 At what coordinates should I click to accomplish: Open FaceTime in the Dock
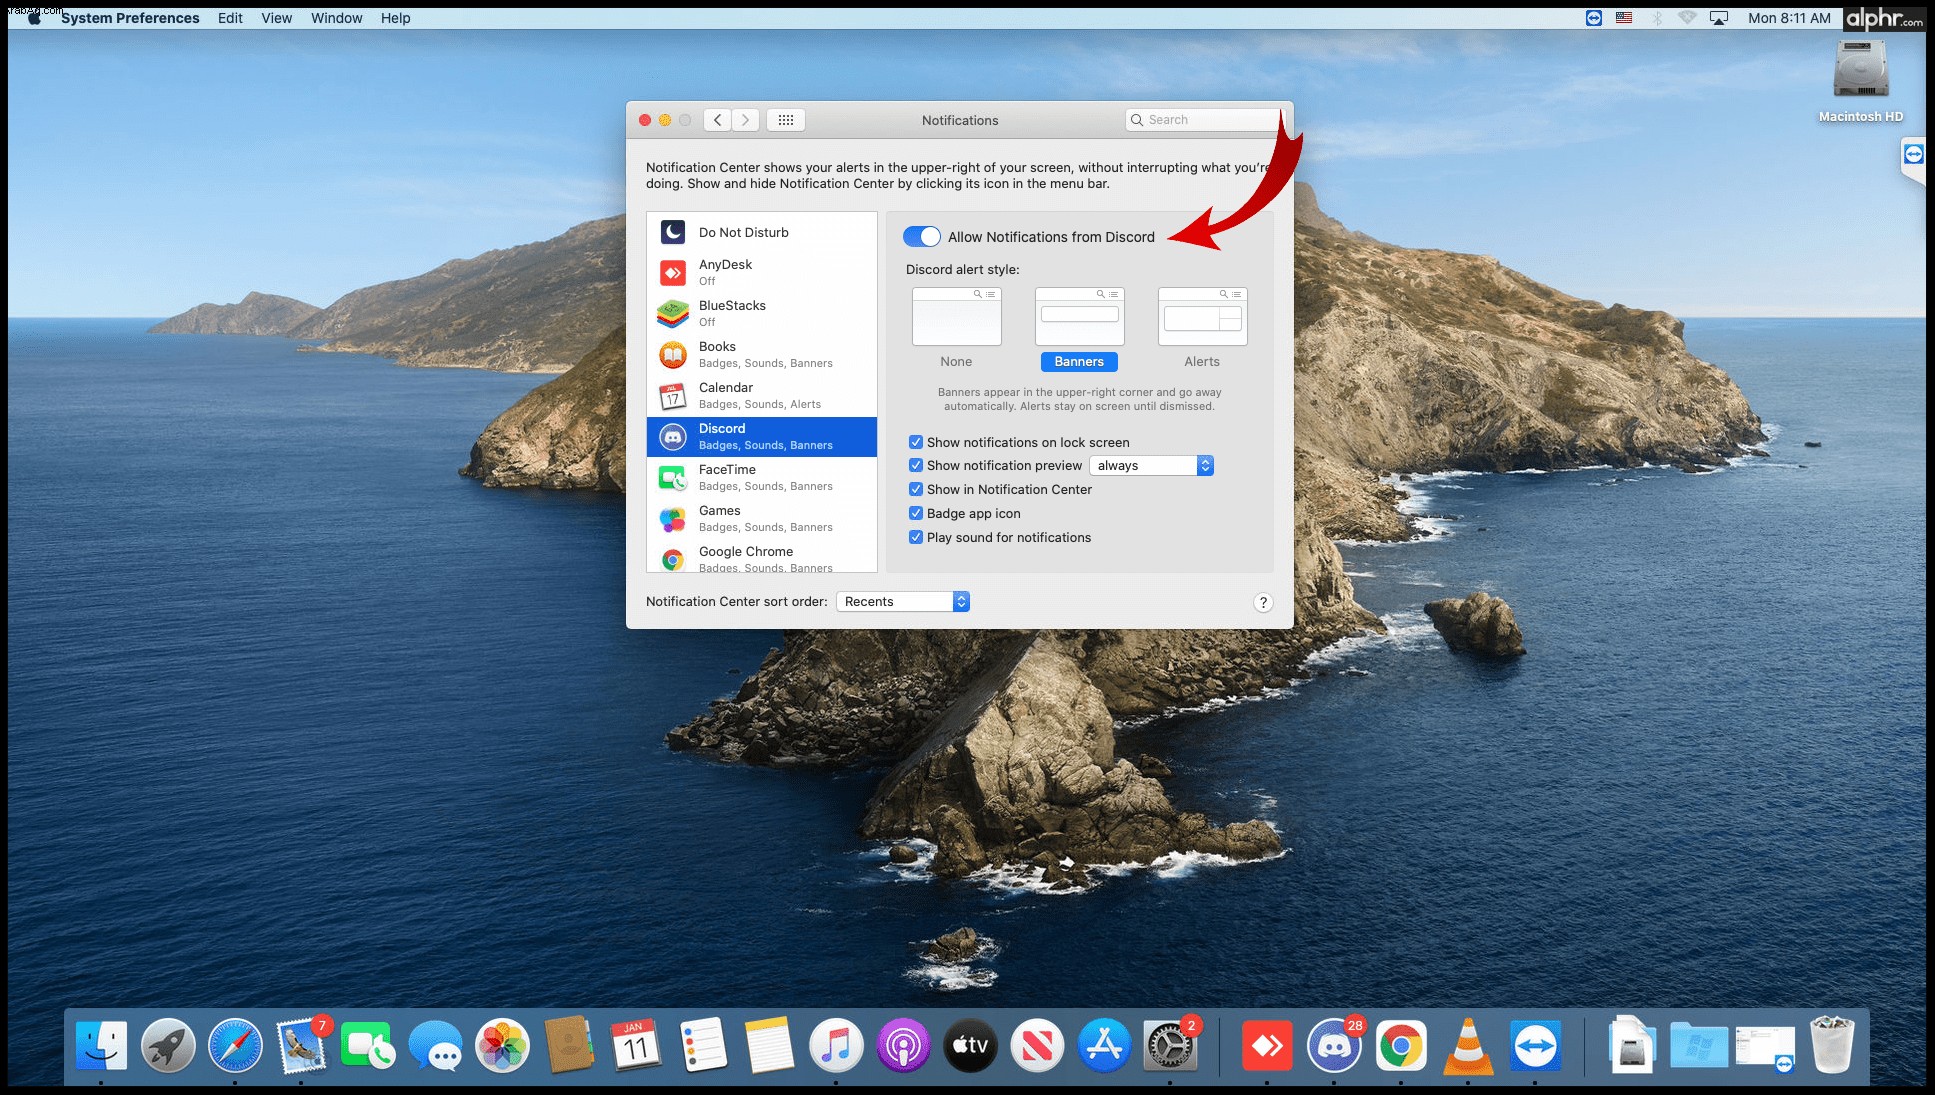pos(368,1046)
